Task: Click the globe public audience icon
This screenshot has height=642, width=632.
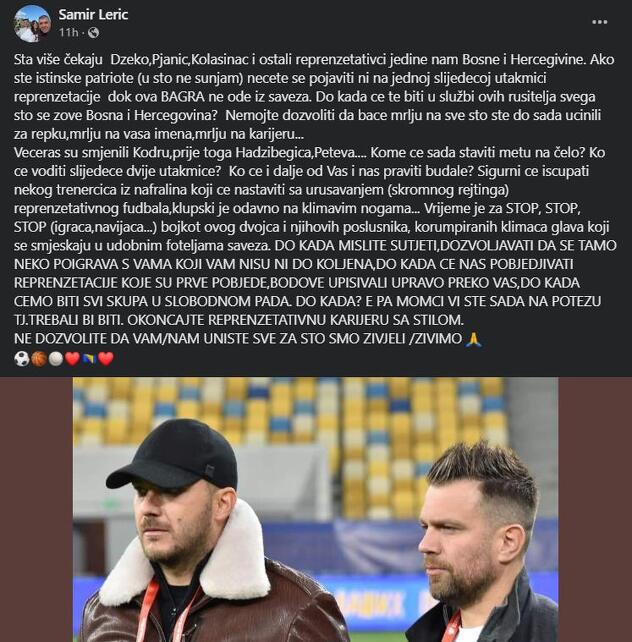Action: [x=93, y=32]
